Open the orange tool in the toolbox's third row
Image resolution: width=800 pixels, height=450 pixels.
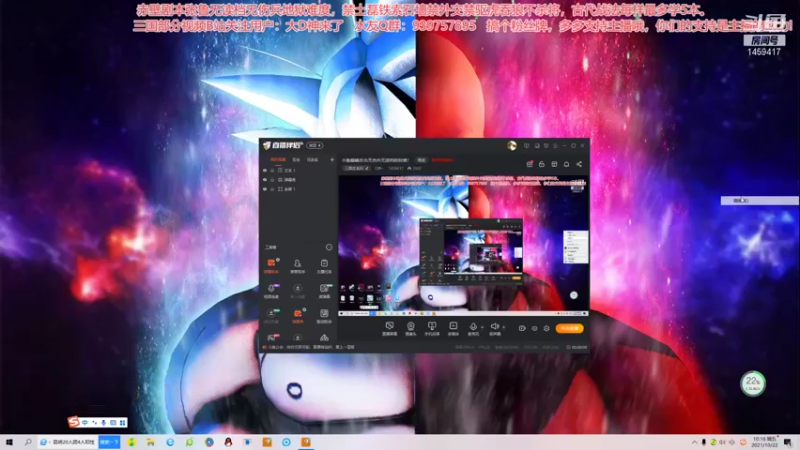[x=297, y=315]
